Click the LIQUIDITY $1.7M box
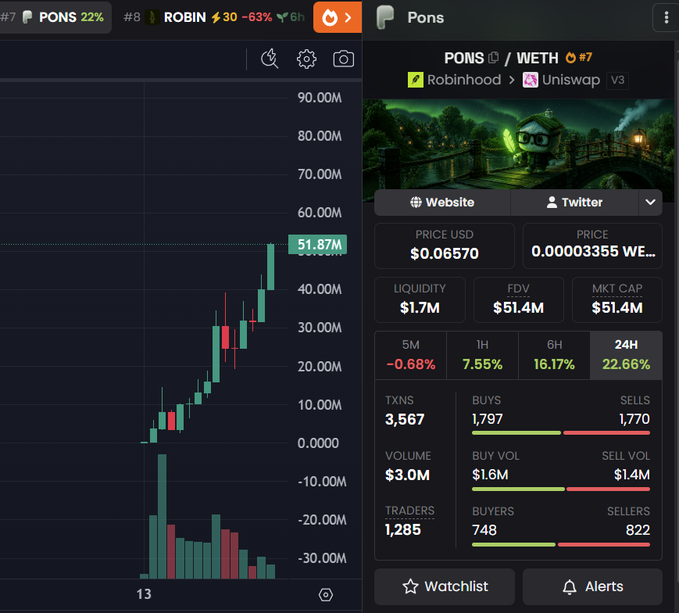Screen dimensions: 679x613 pyautogui.click(x=420, y=300)
